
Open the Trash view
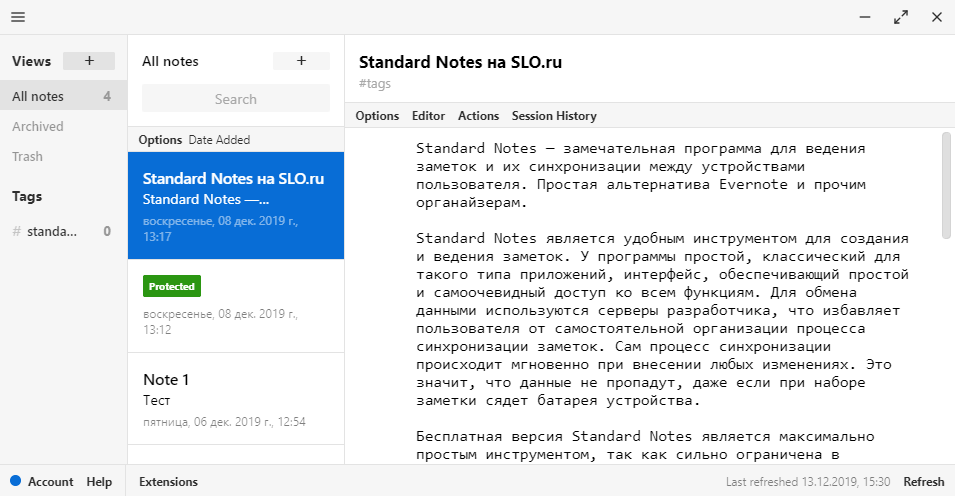[x=27, y=156]
